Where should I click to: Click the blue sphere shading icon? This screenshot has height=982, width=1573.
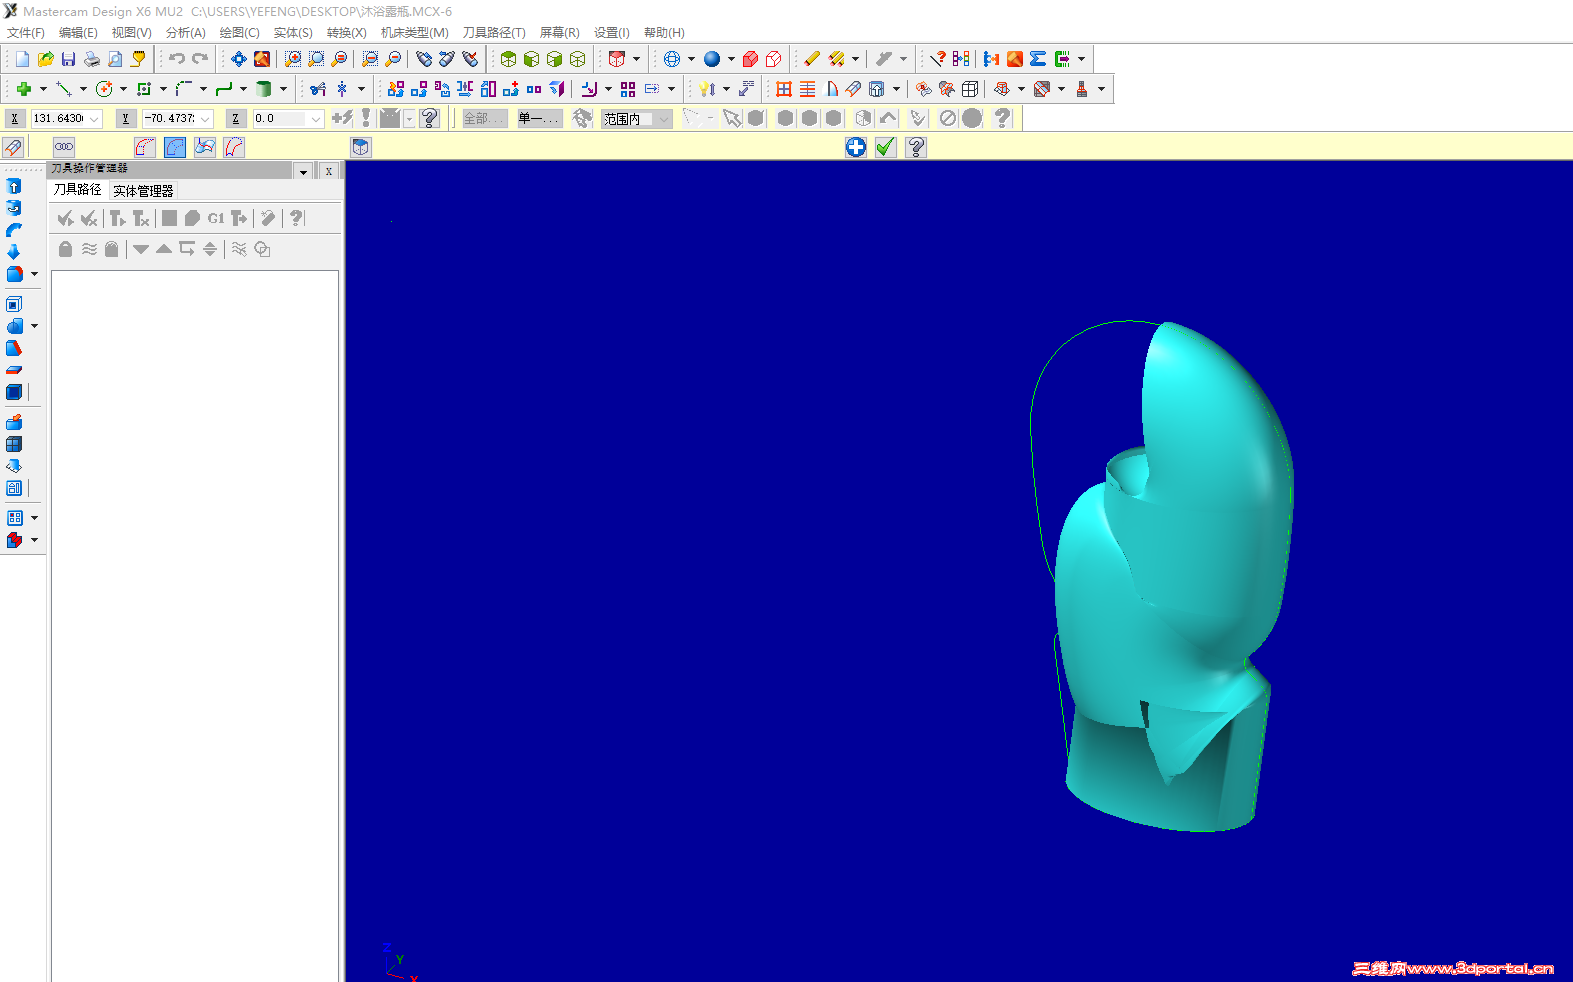click(x=712, y=59)
